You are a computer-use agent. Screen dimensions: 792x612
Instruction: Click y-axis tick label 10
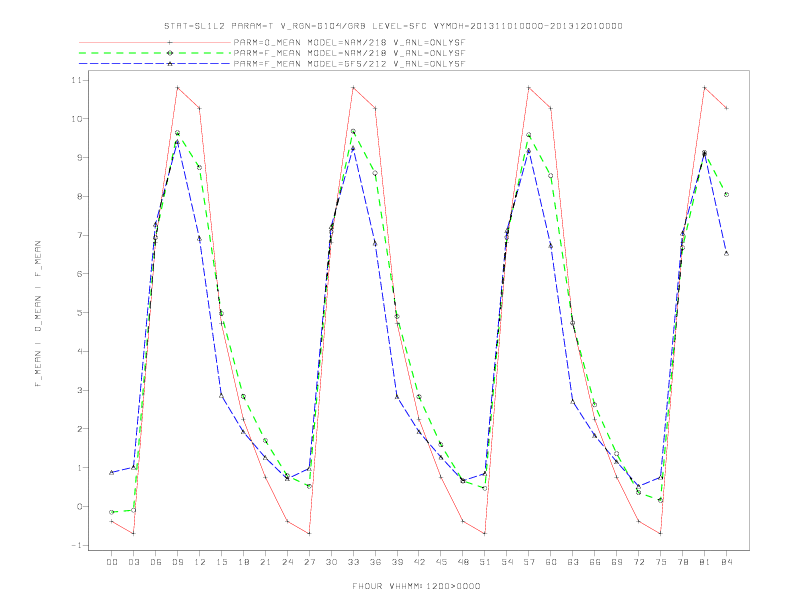[x=77, y=119]
